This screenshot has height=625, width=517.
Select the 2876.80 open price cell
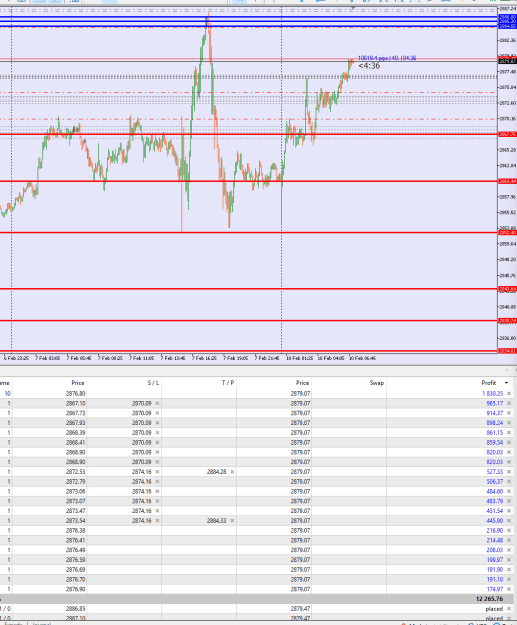coord(75,393)
